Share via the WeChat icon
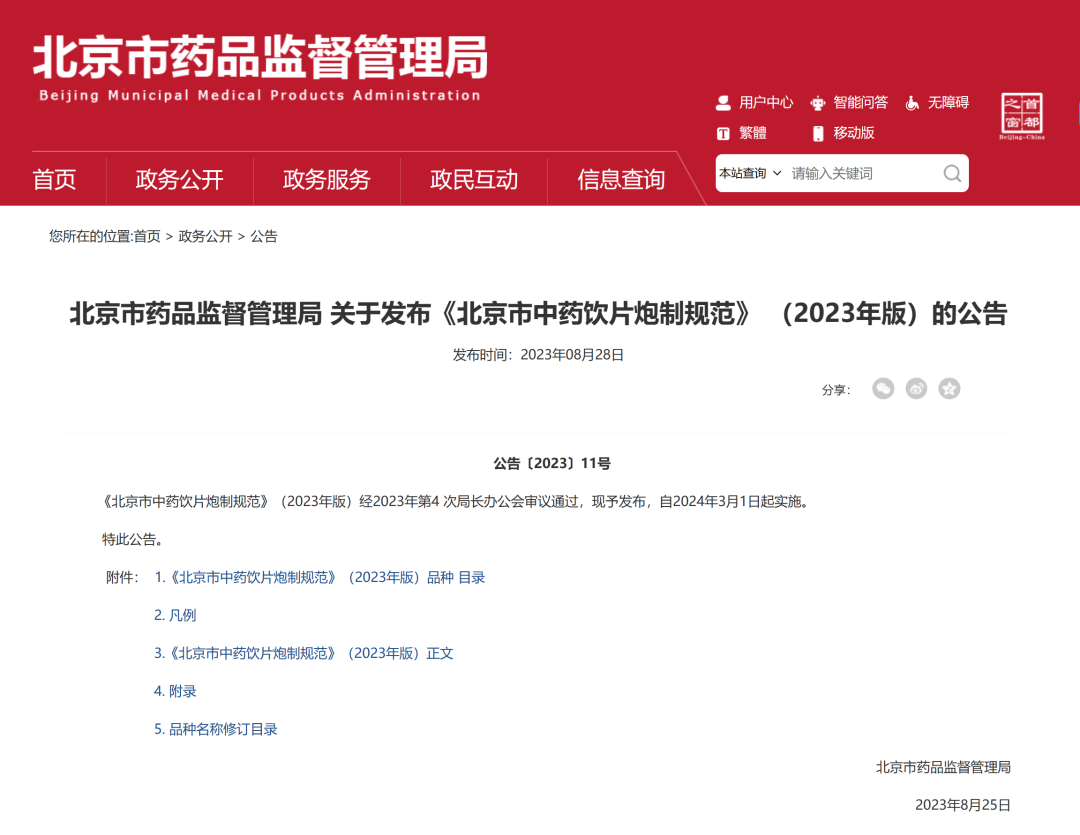1080x835 pixels. 883,389
